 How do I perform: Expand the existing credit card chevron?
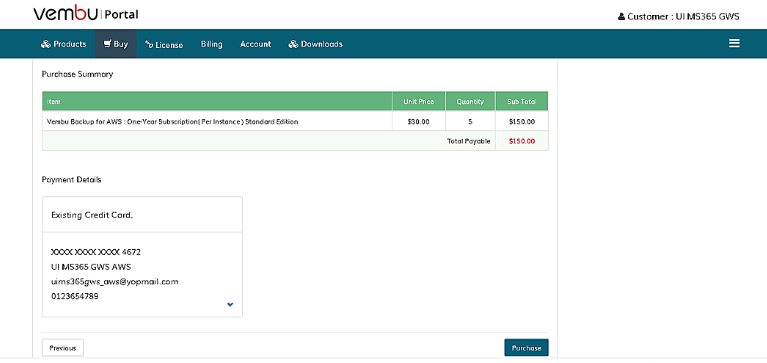point(230,304)
